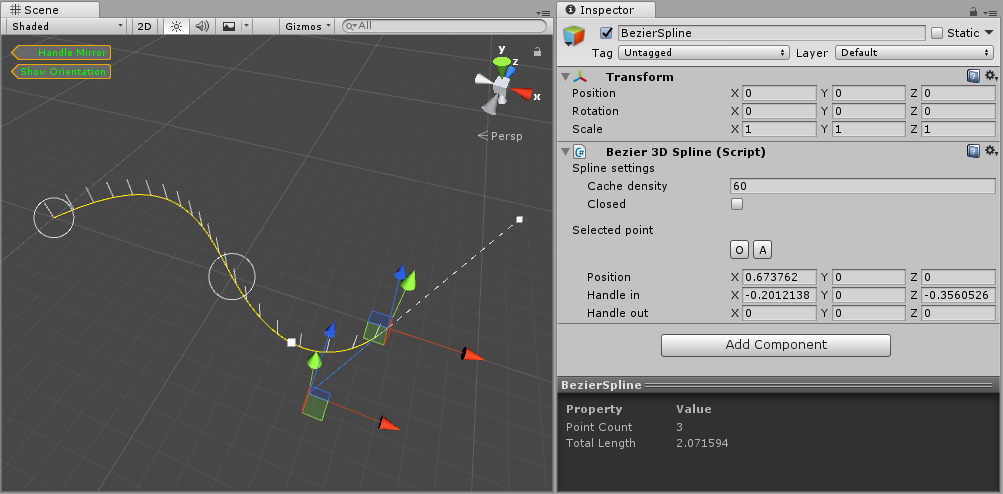Toggle BezierSpline active checkbox
The height and width of the screenshot is (494, 1003).
[x=606, y=33]
